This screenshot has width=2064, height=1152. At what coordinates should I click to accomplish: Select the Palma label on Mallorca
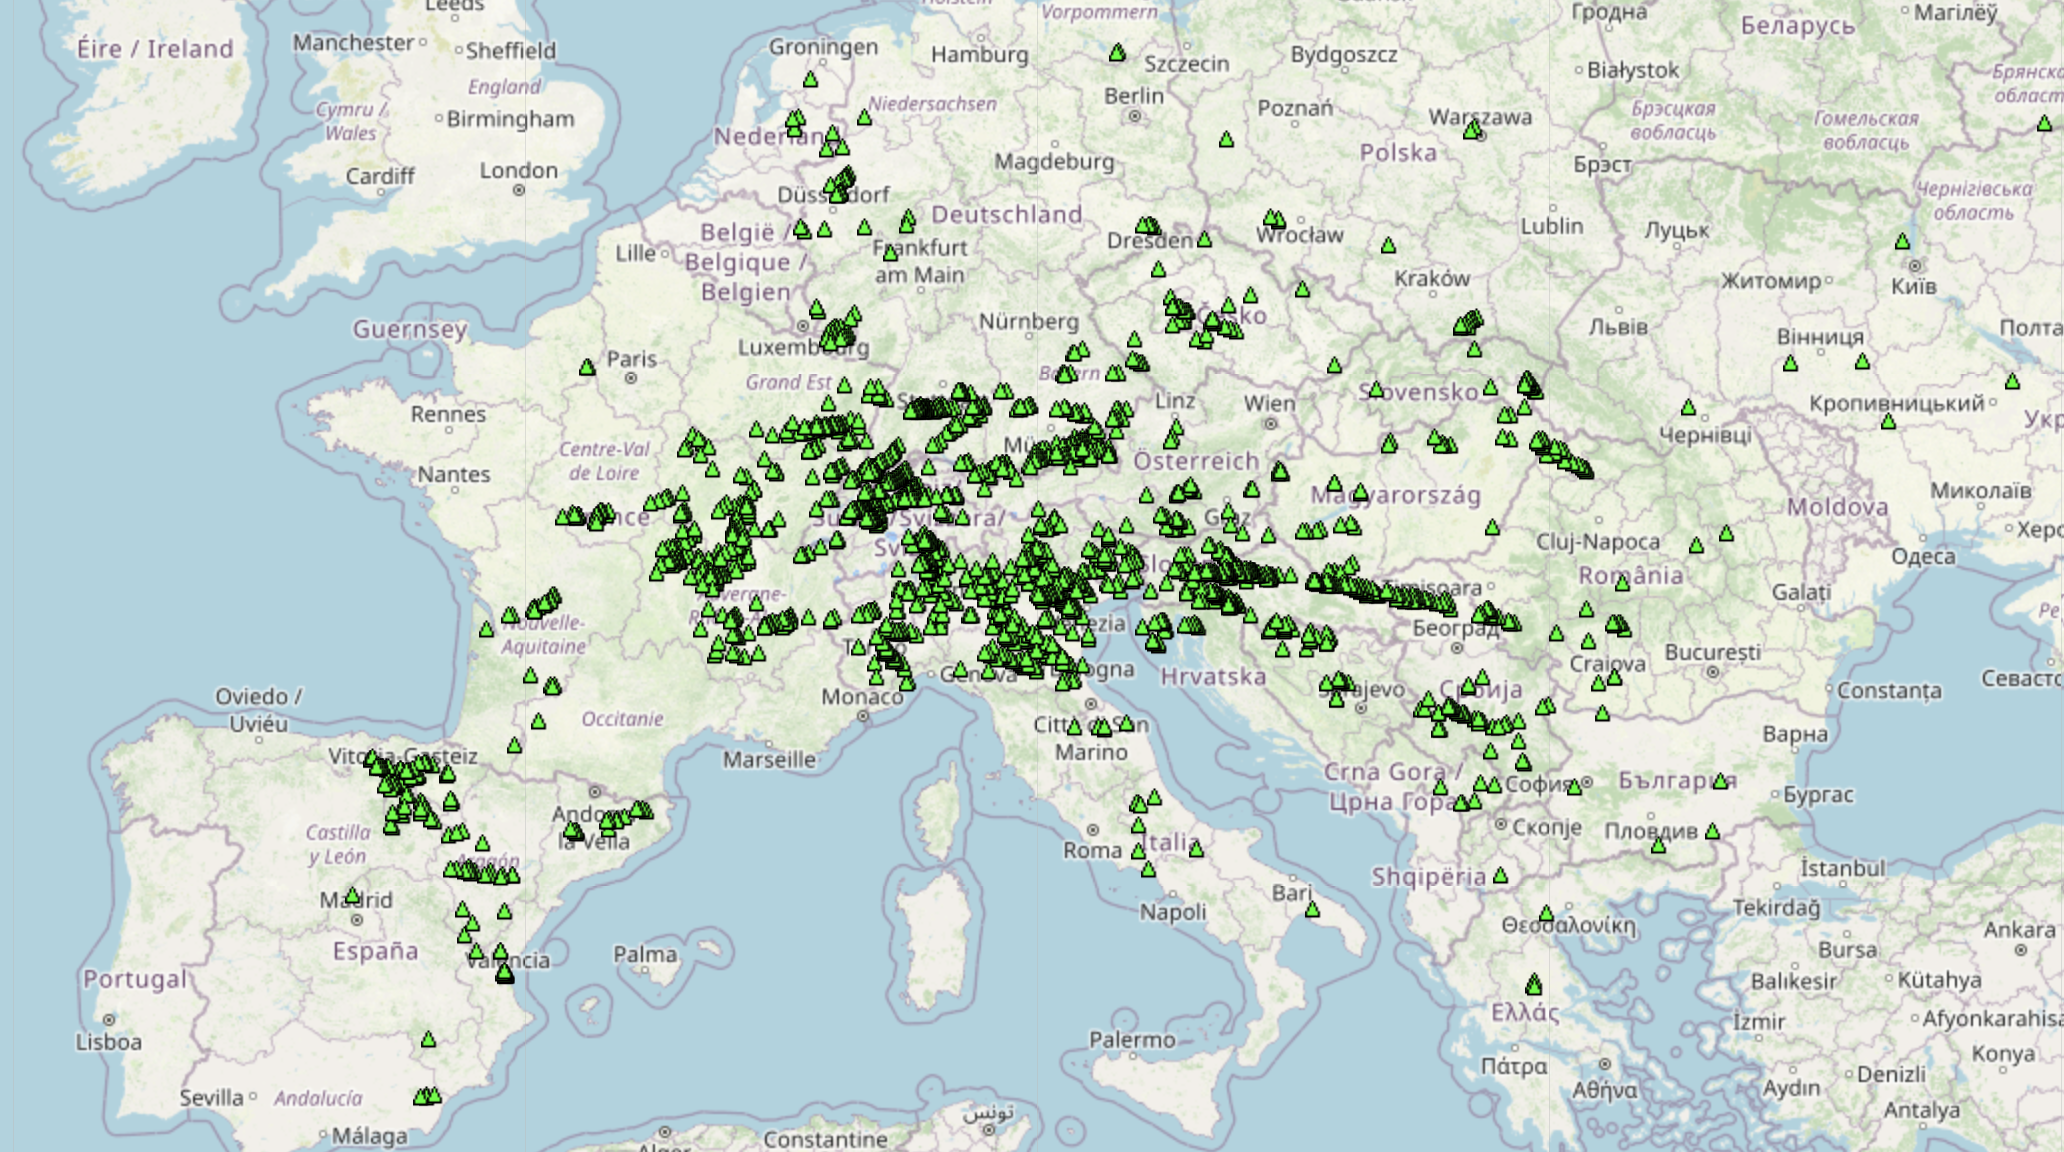(645, 954)
